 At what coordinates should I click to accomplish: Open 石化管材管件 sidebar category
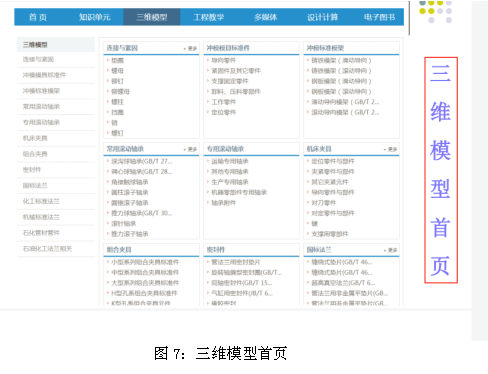pos(41,233)
